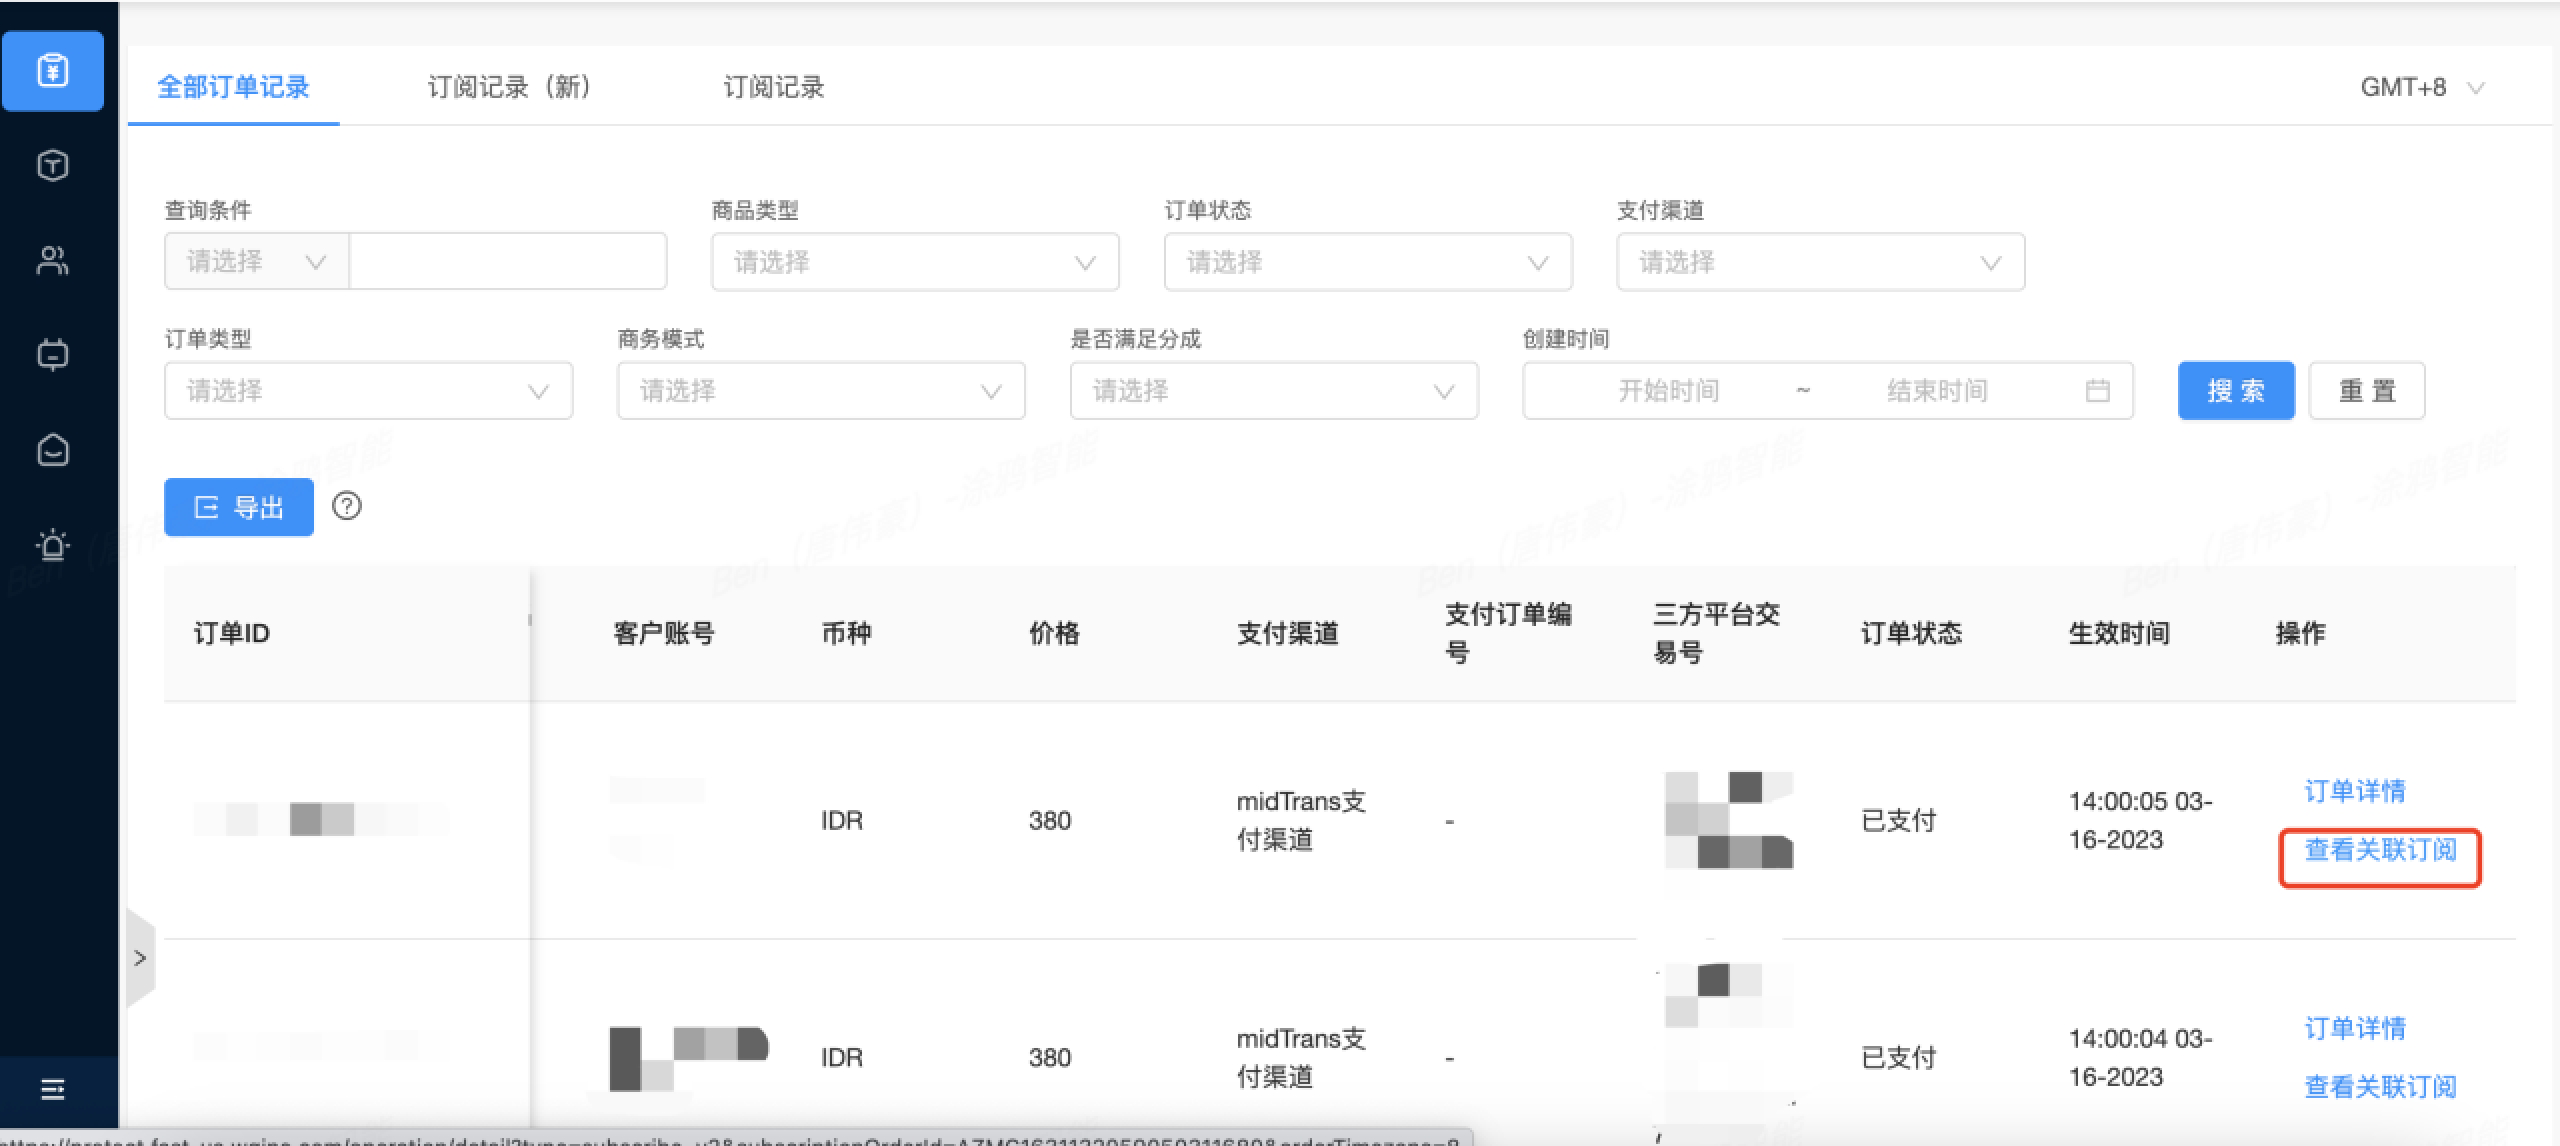Switch to 订阅记录 tab
This screenshot has width=2560, height=1146.
click(x=773, y=87)
